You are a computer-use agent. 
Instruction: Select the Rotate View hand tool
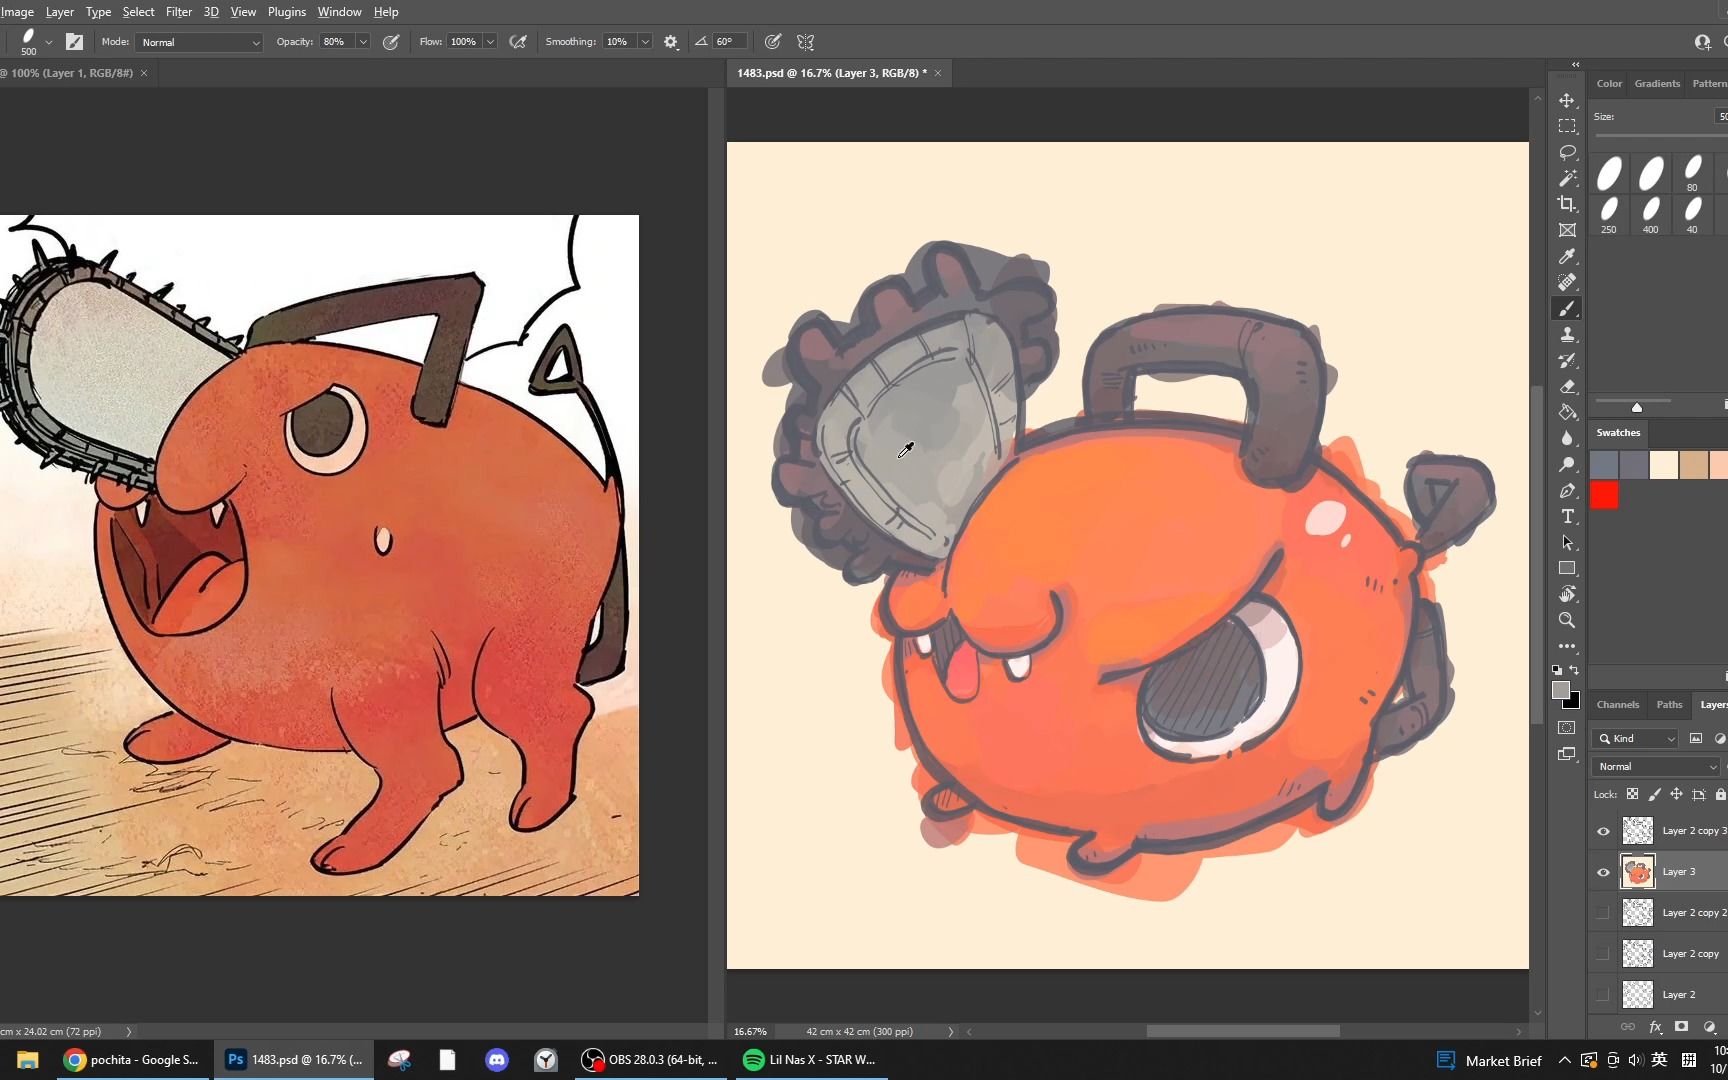(1567, 594)
